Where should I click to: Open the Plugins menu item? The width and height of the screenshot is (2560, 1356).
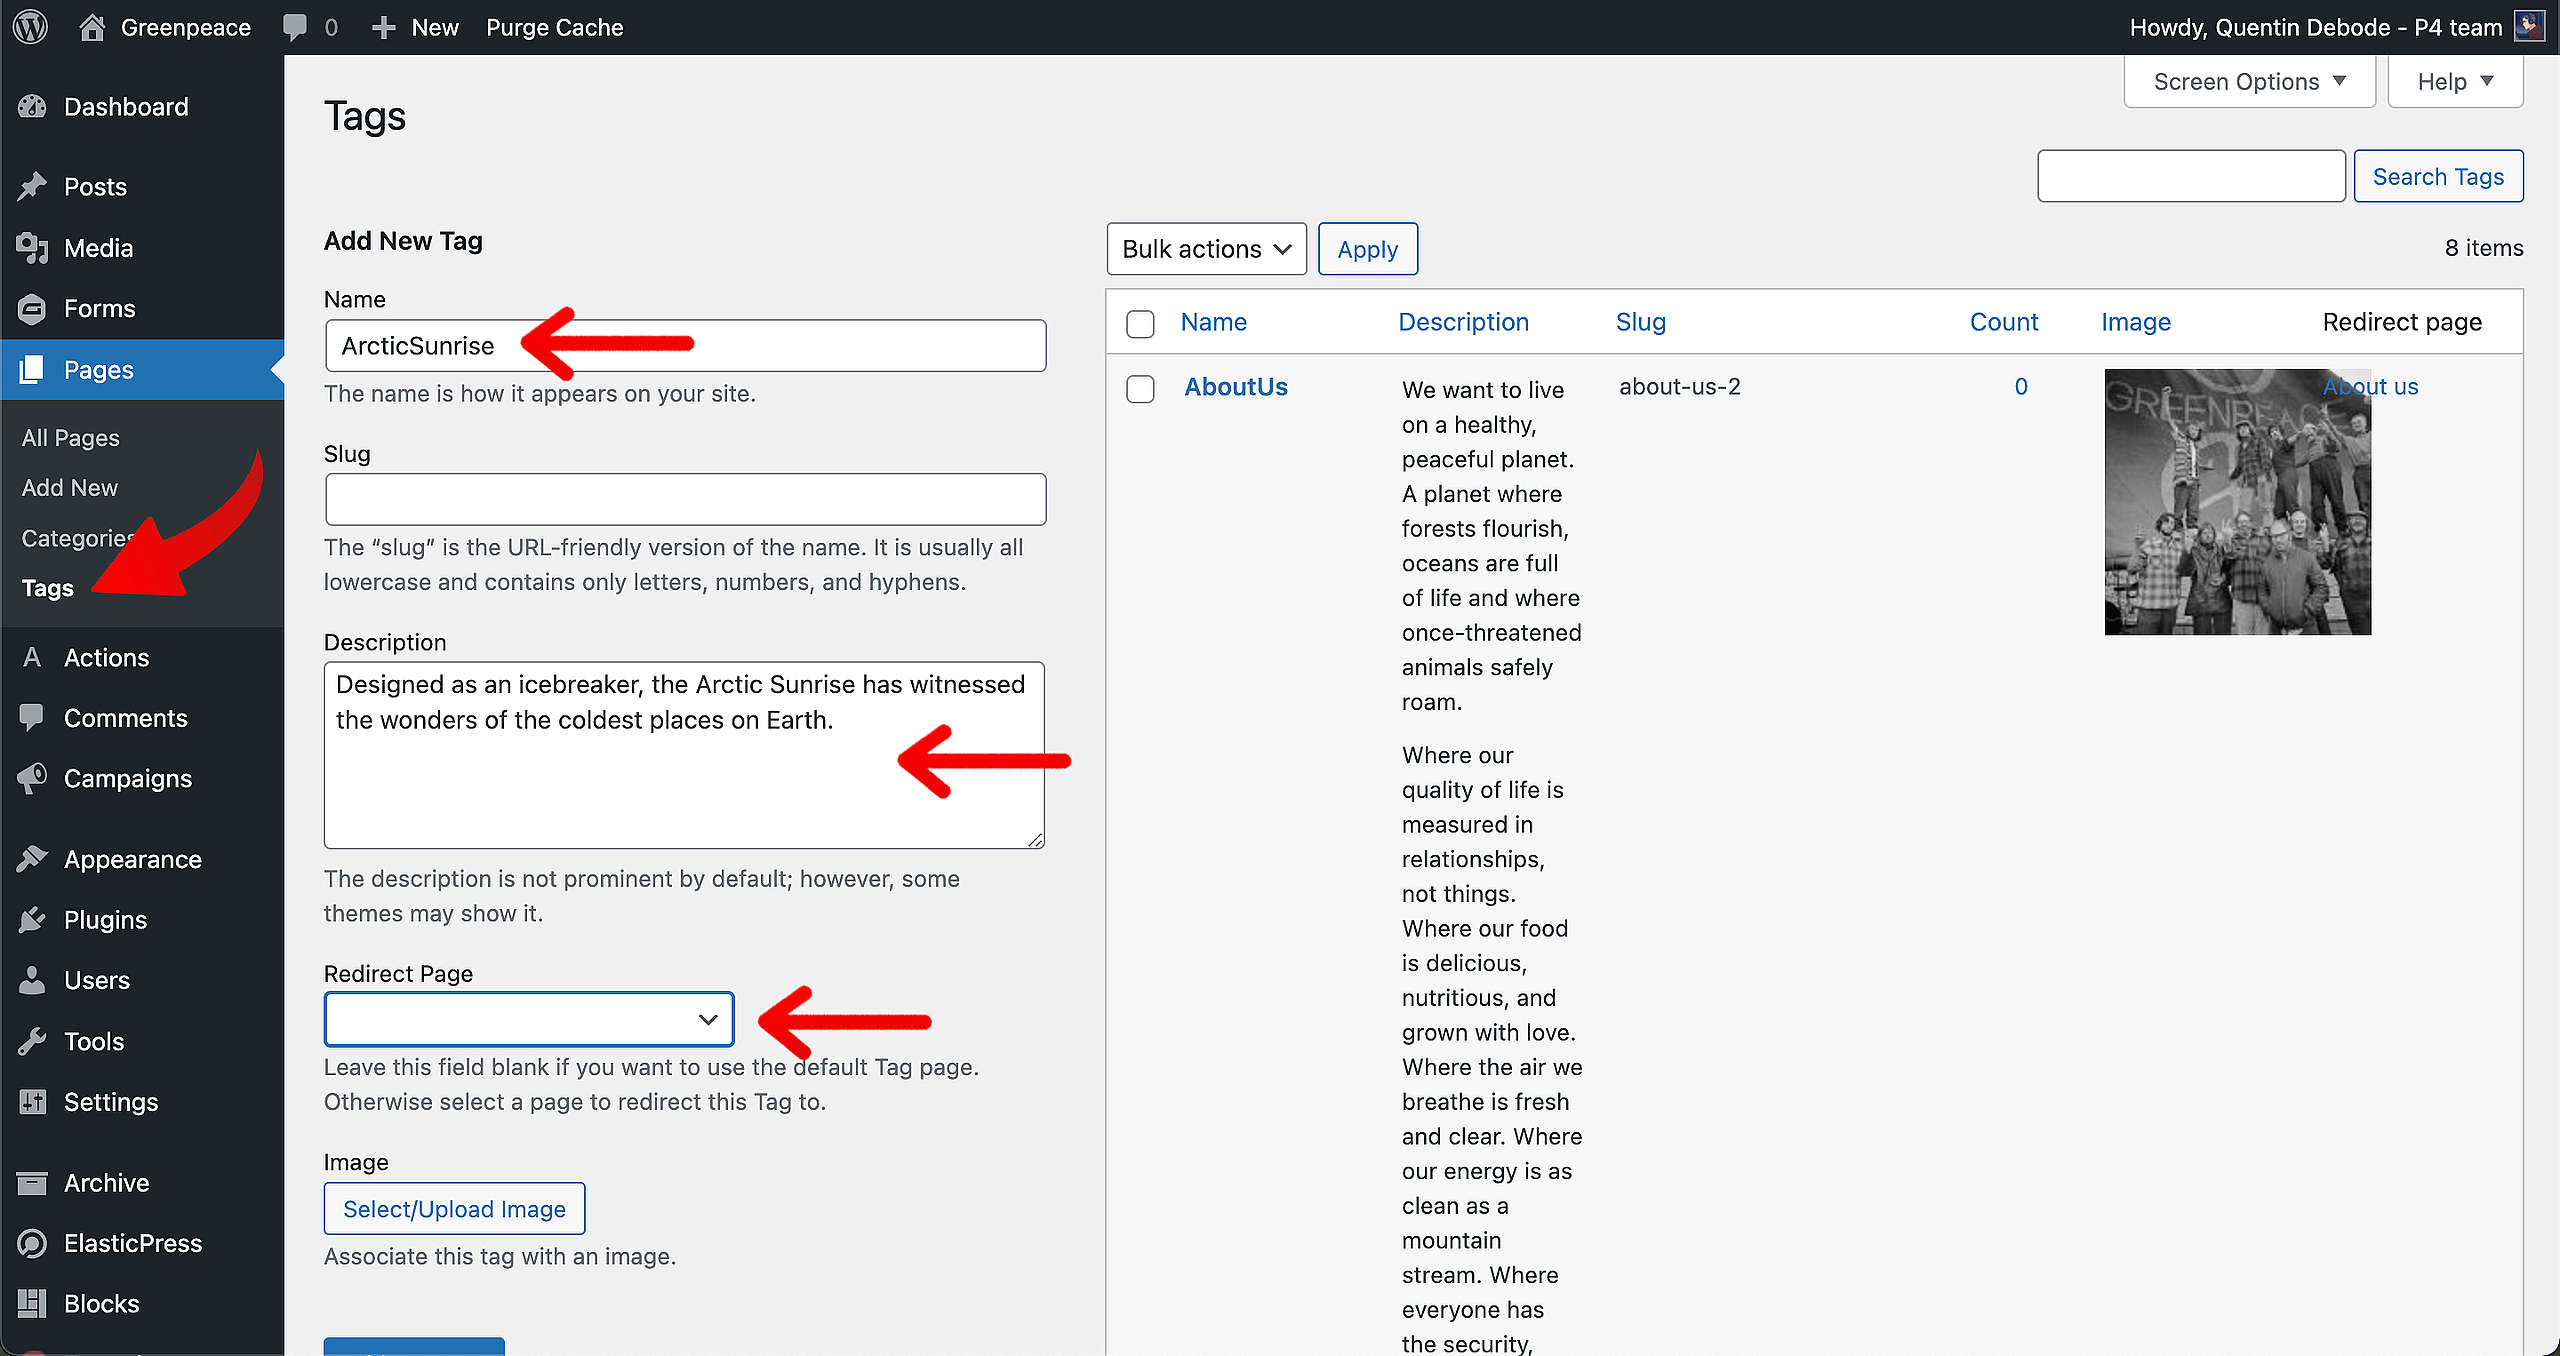click(142, 920)
